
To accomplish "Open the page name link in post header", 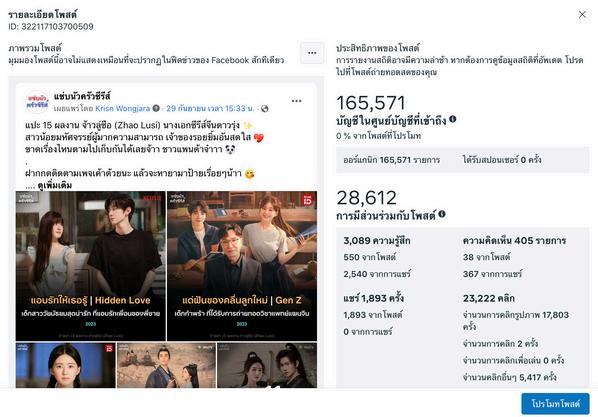I will tap(82, 96).
